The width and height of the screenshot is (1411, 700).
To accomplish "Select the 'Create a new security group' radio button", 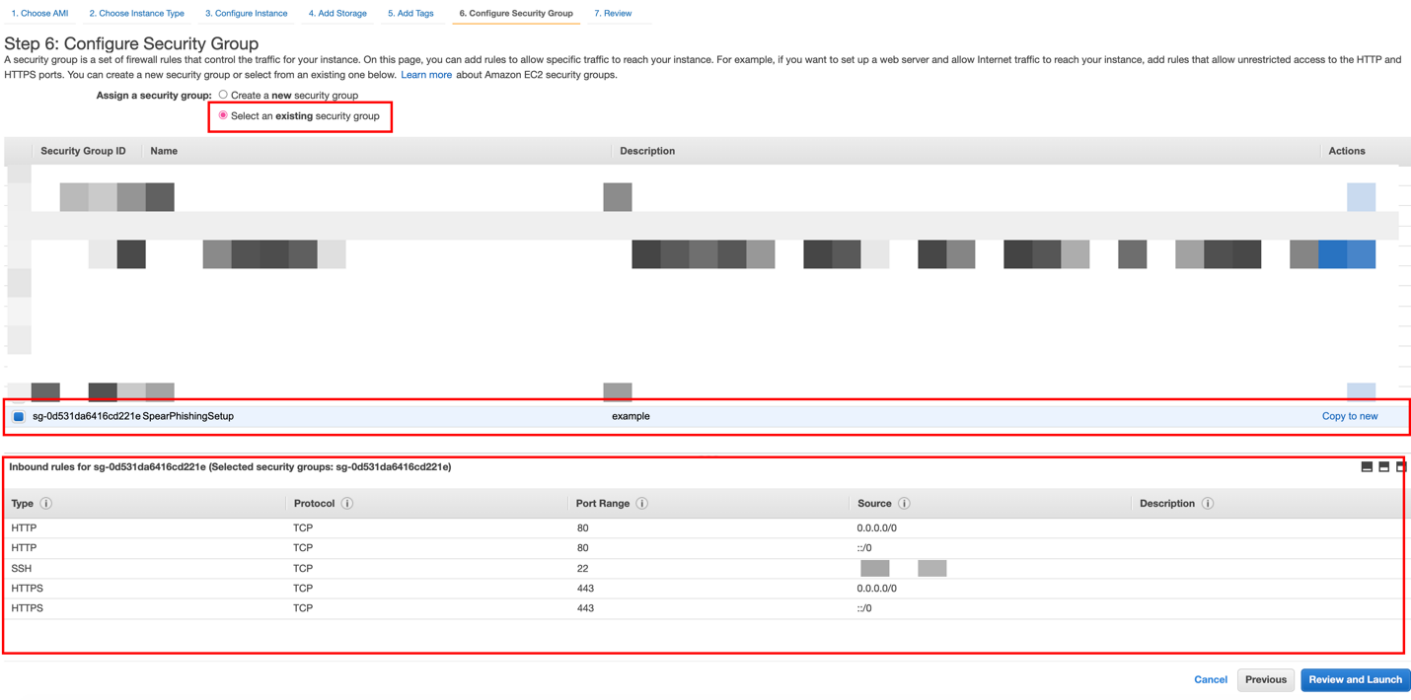I will click(x=223, y=95).
